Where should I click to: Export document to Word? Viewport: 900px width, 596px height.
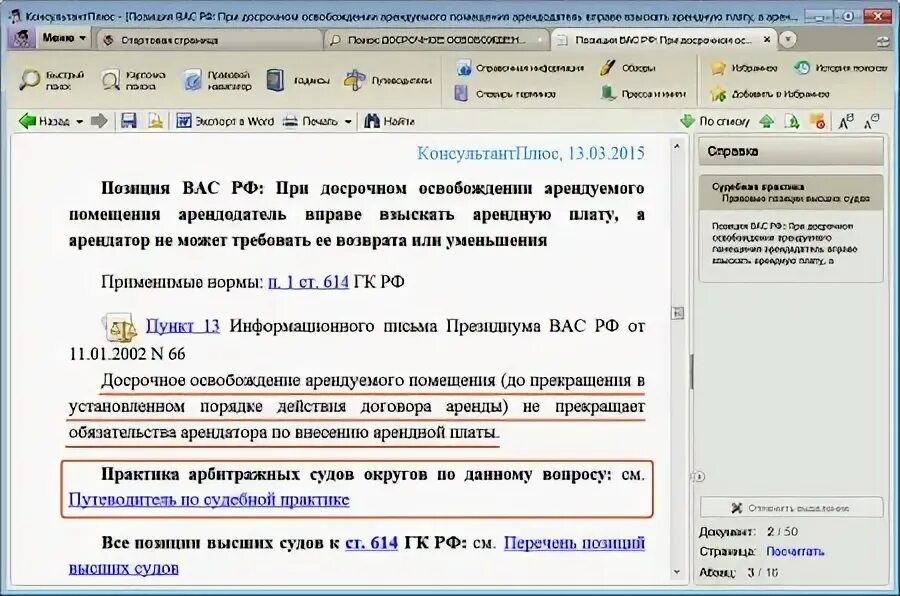pos(224,121)
